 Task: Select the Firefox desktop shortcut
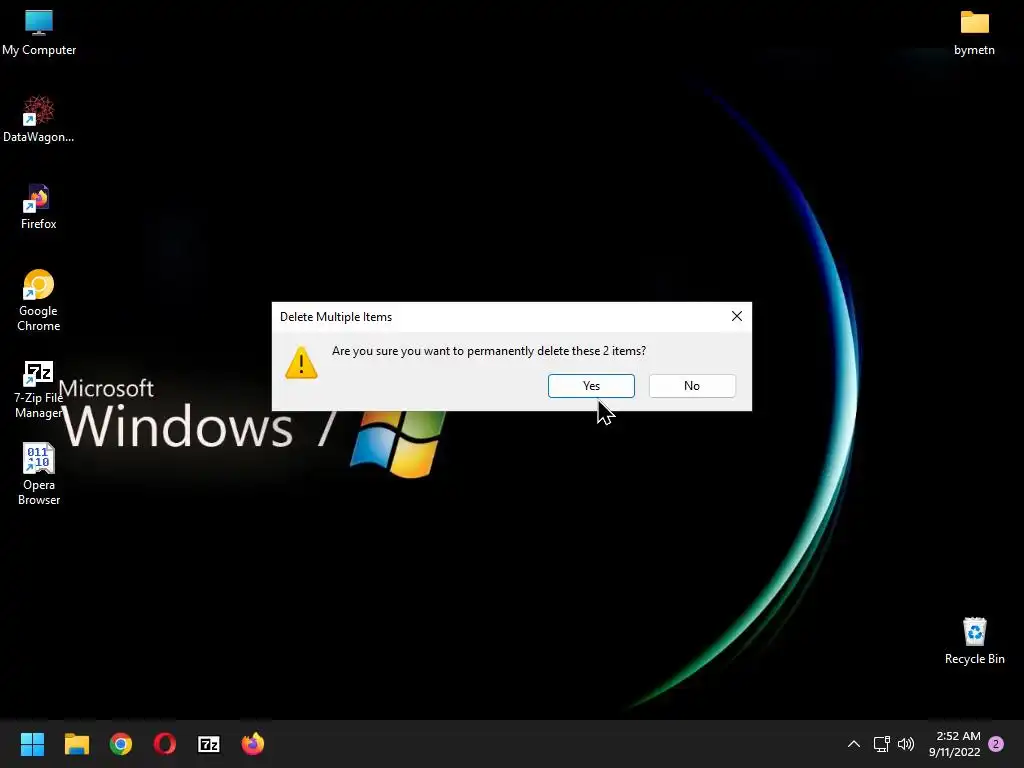point(39,206)
